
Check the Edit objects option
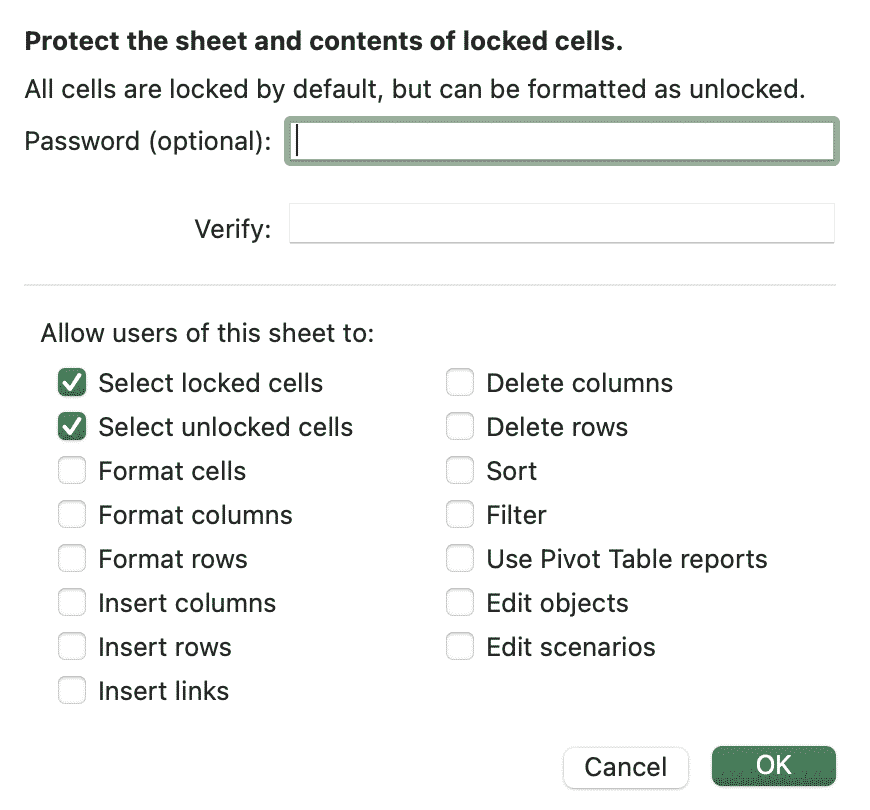[460, 603]
